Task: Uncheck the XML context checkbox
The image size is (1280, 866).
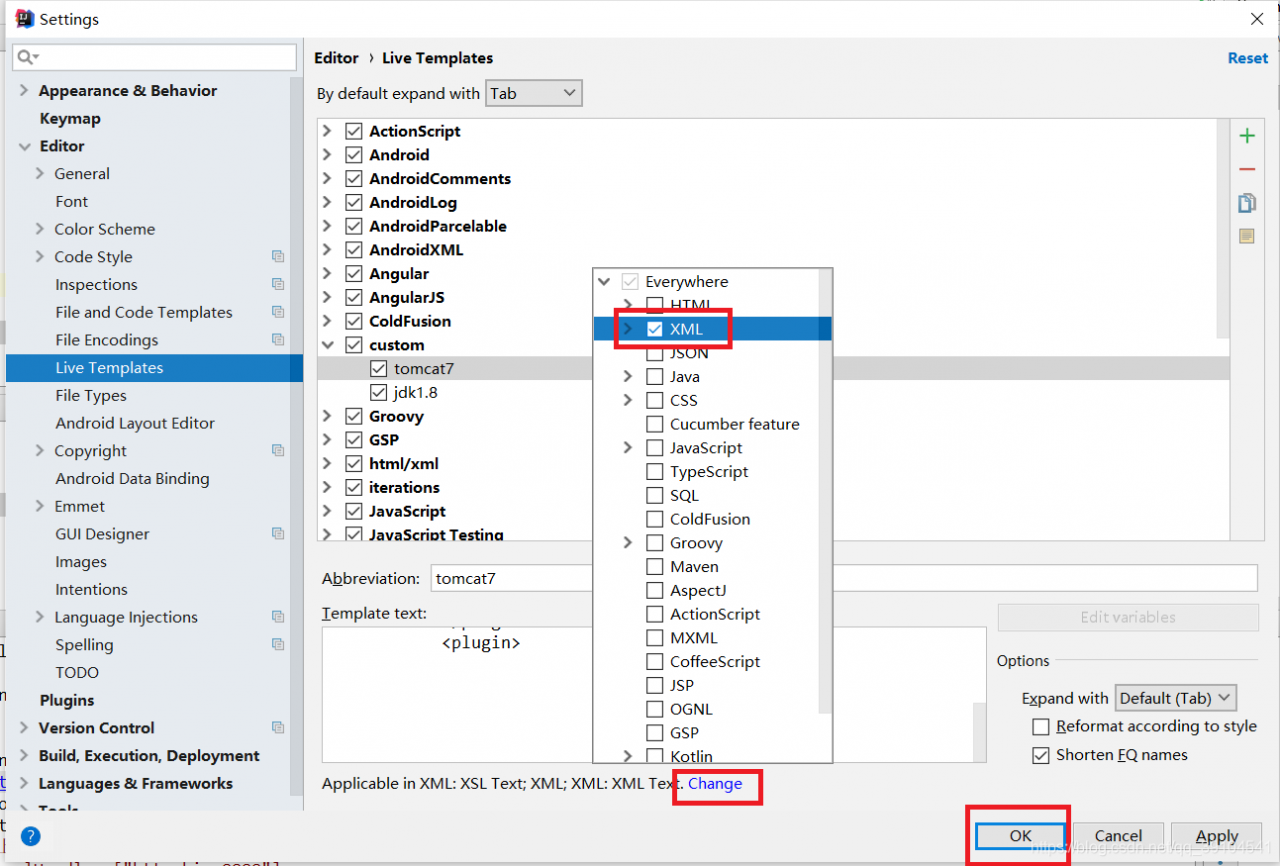Action: (x=655, y=329)
